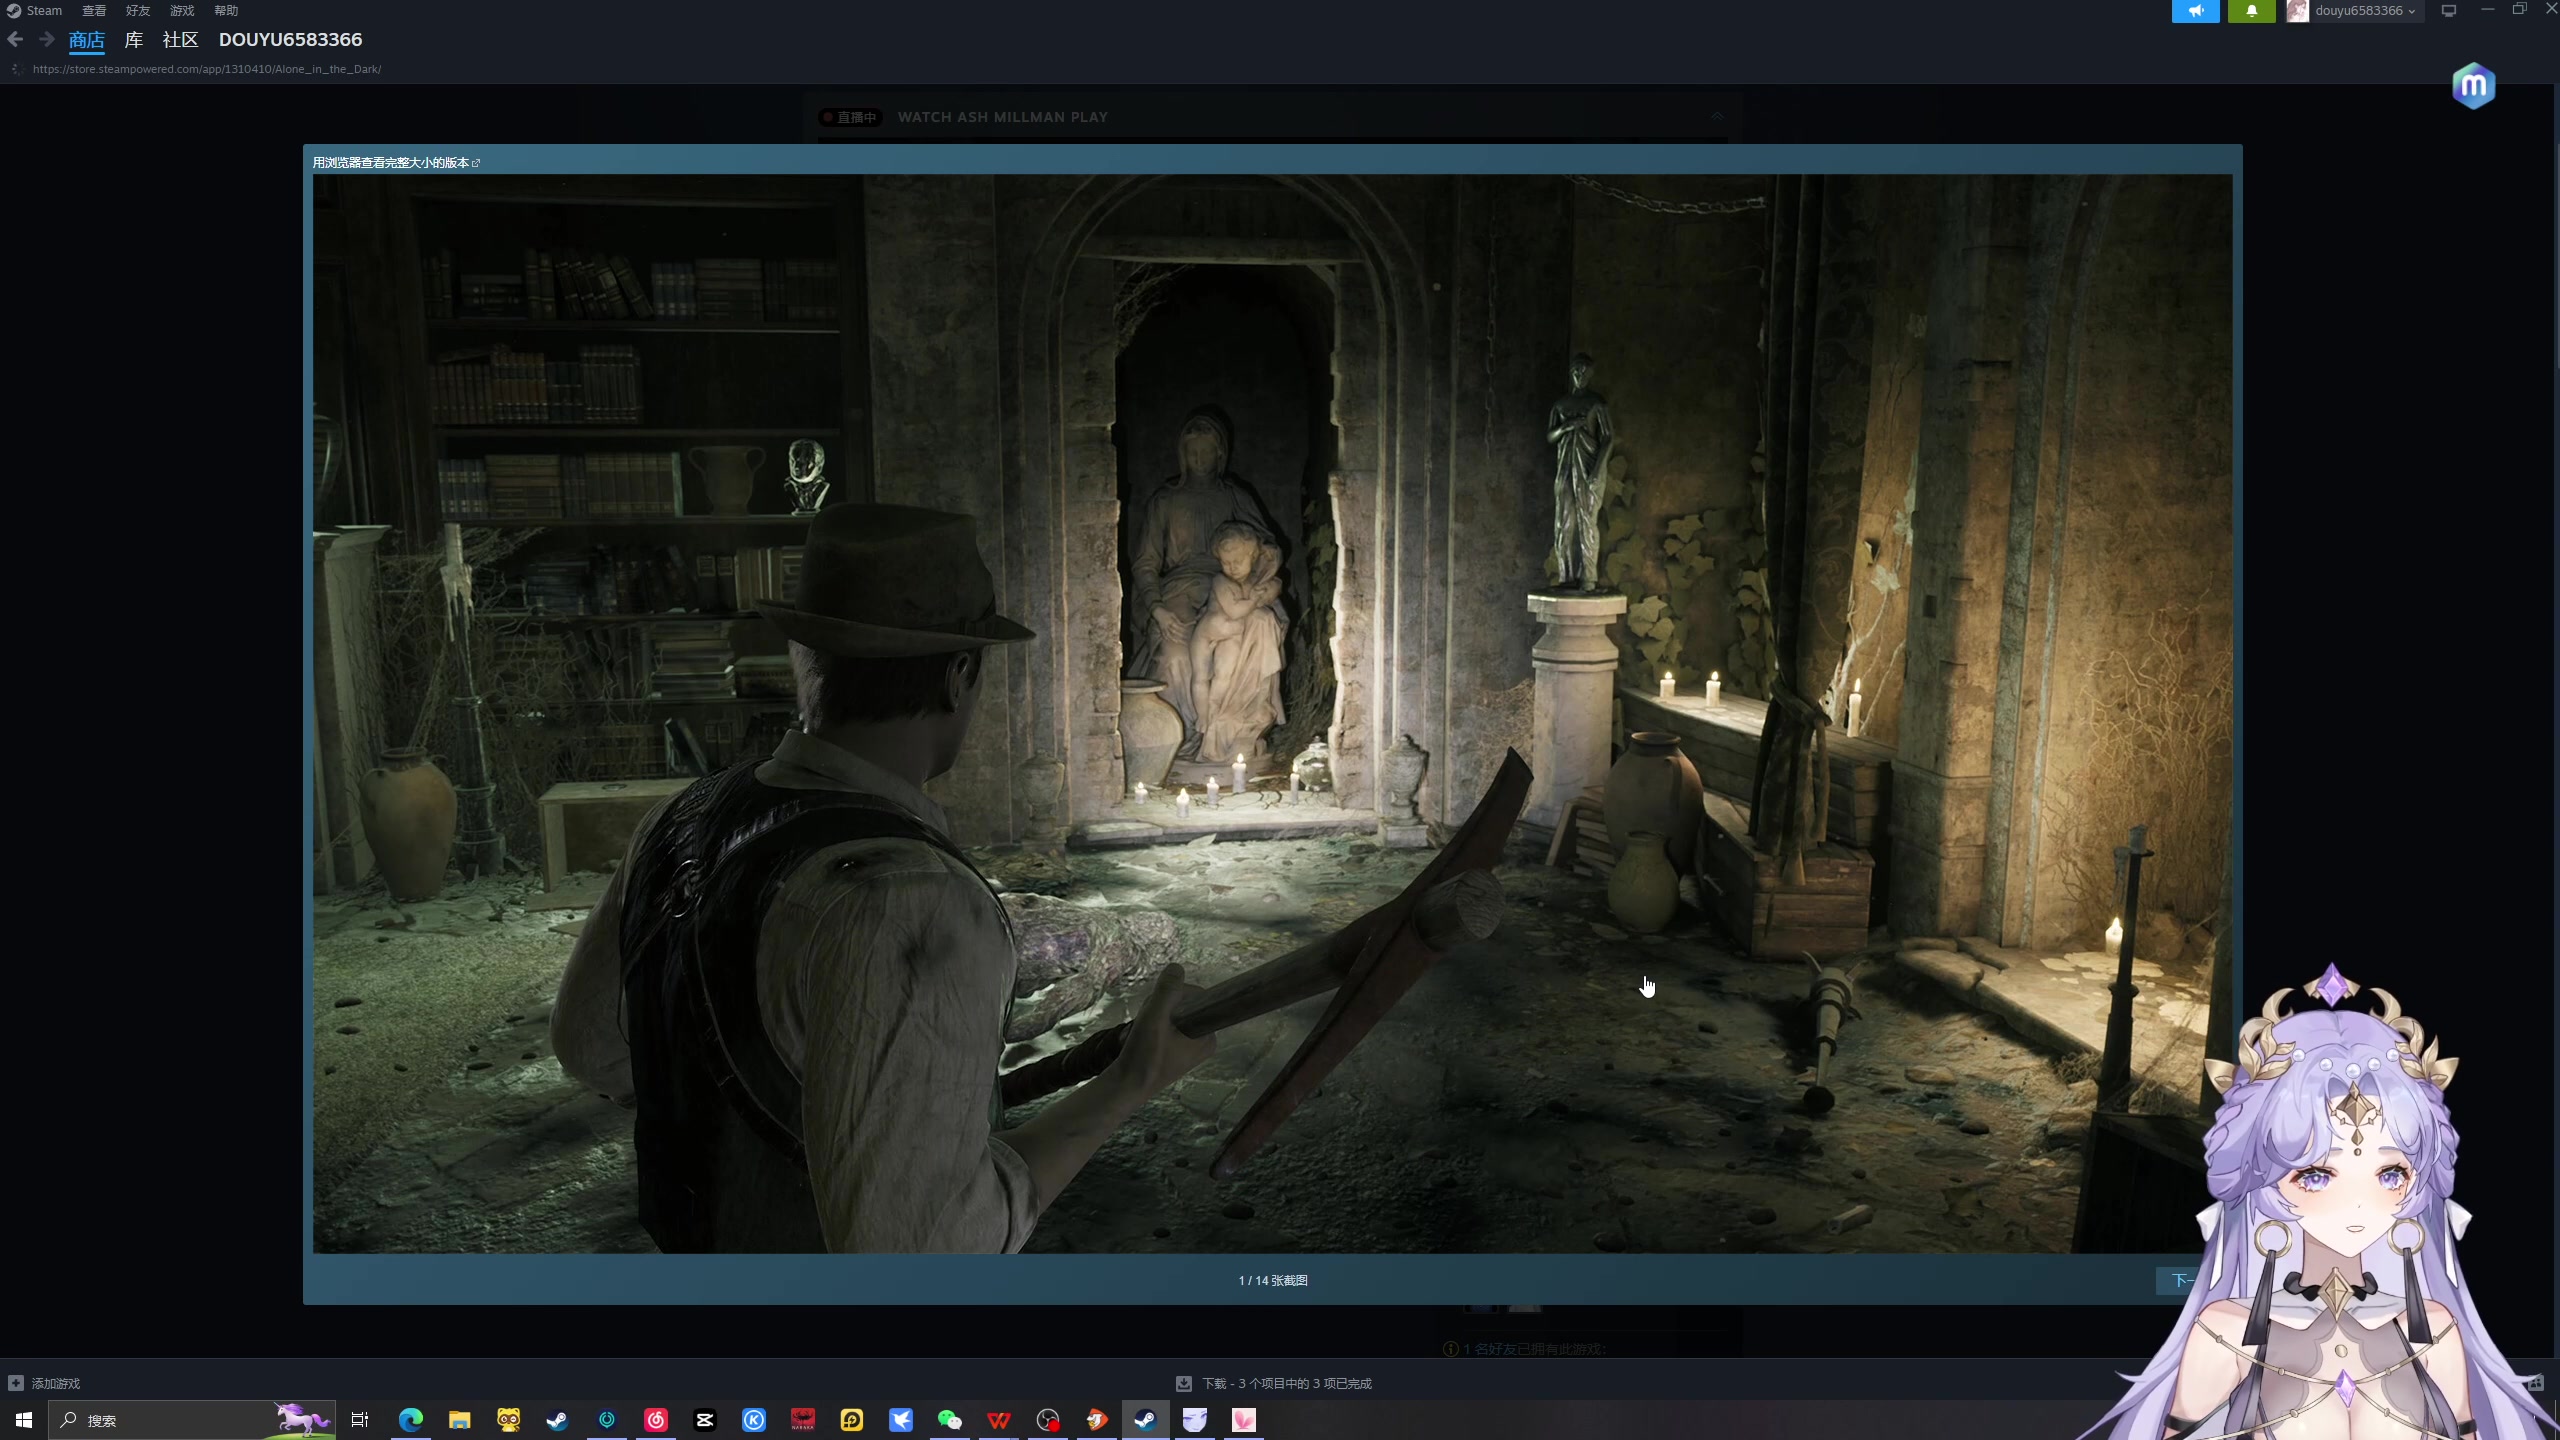Open Microsoft Edge from the taskbar
Screen dimensions: 2560x1440
click(410, 1419)
